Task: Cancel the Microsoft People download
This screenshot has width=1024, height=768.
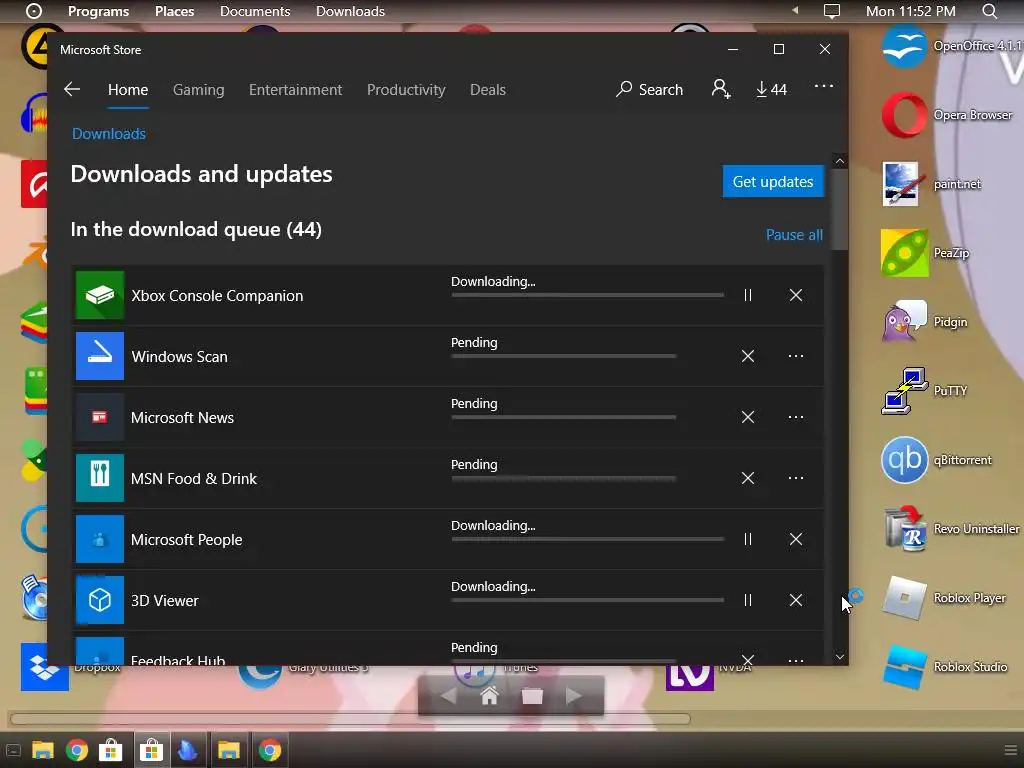Action: [x=795, y=539]
